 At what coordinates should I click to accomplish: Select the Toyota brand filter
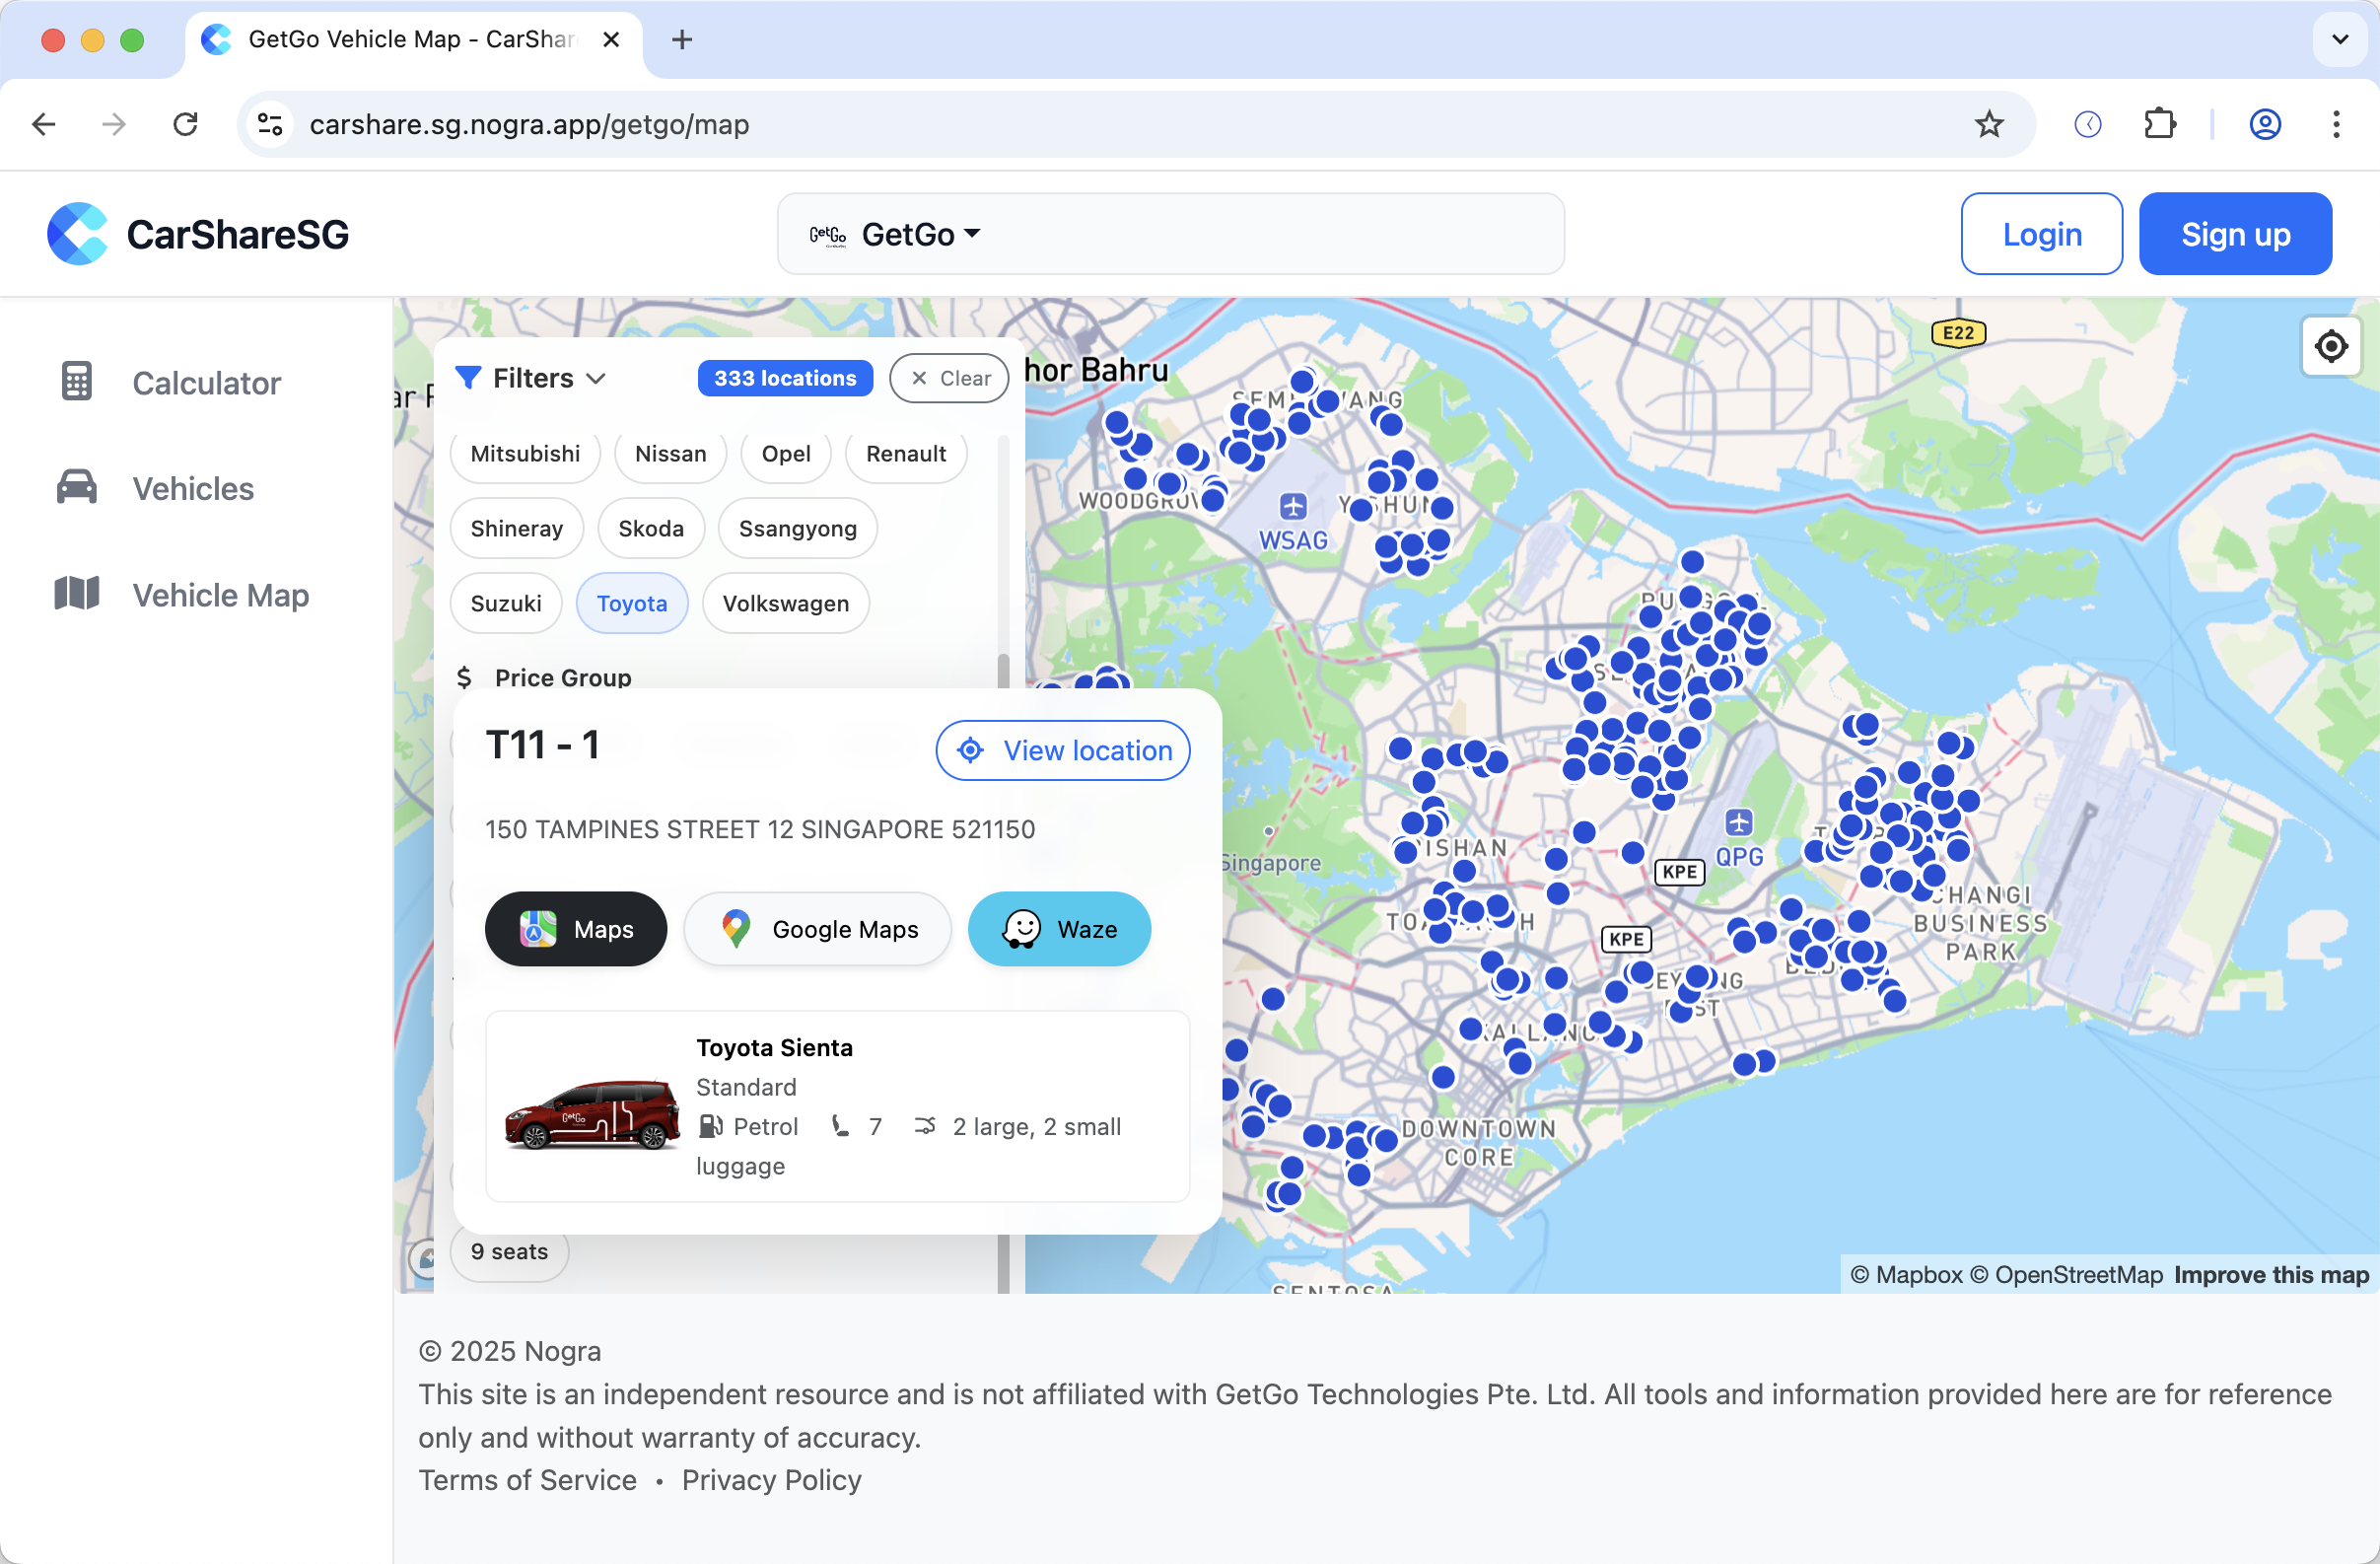[x=631, y=603]
